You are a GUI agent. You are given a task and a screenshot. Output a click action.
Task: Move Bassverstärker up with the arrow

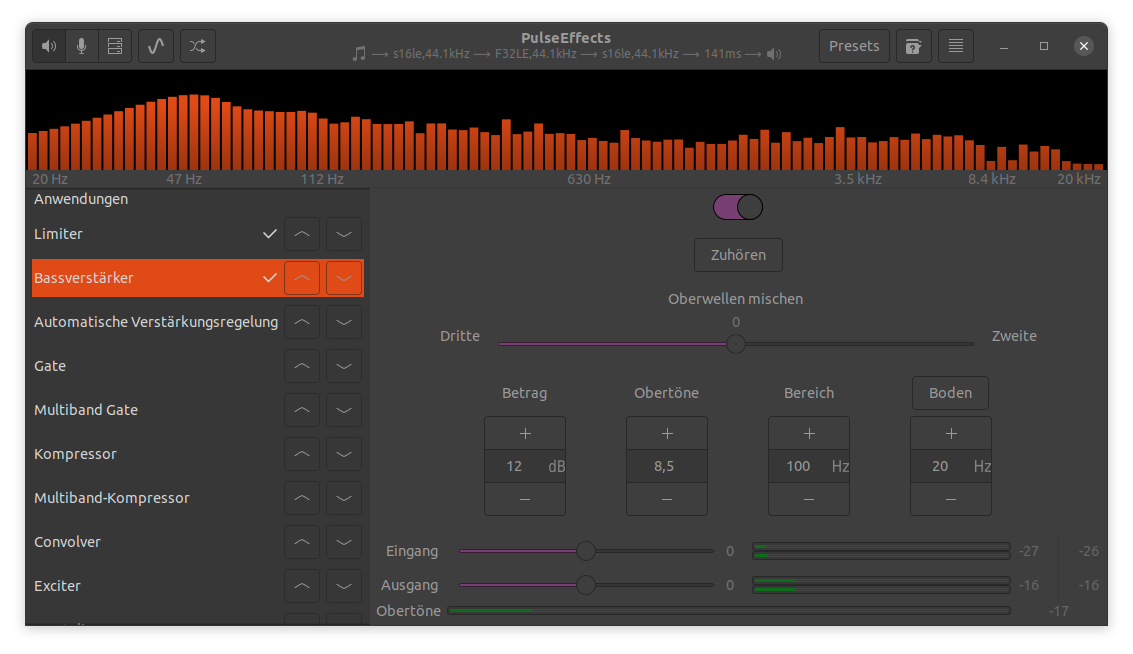click(302, 278)
